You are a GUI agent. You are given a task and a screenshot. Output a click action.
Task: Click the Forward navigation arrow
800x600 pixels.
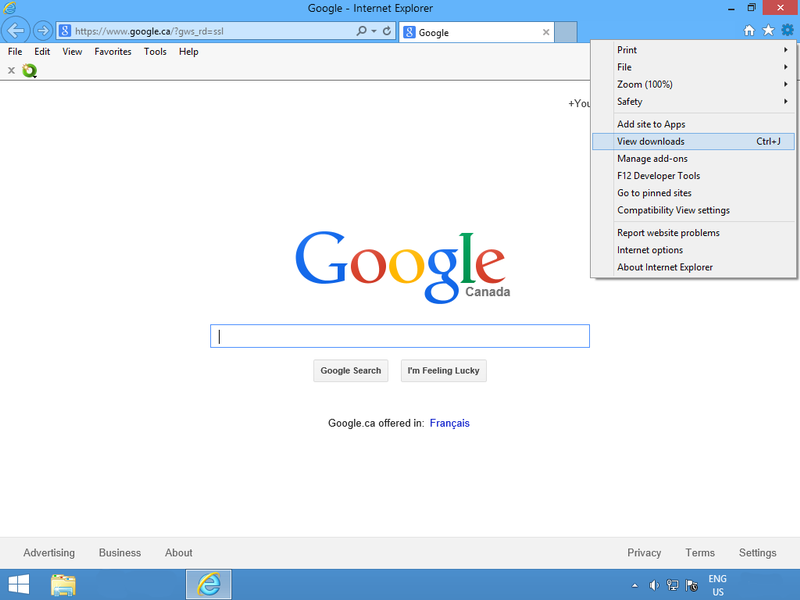click(43, 31)
